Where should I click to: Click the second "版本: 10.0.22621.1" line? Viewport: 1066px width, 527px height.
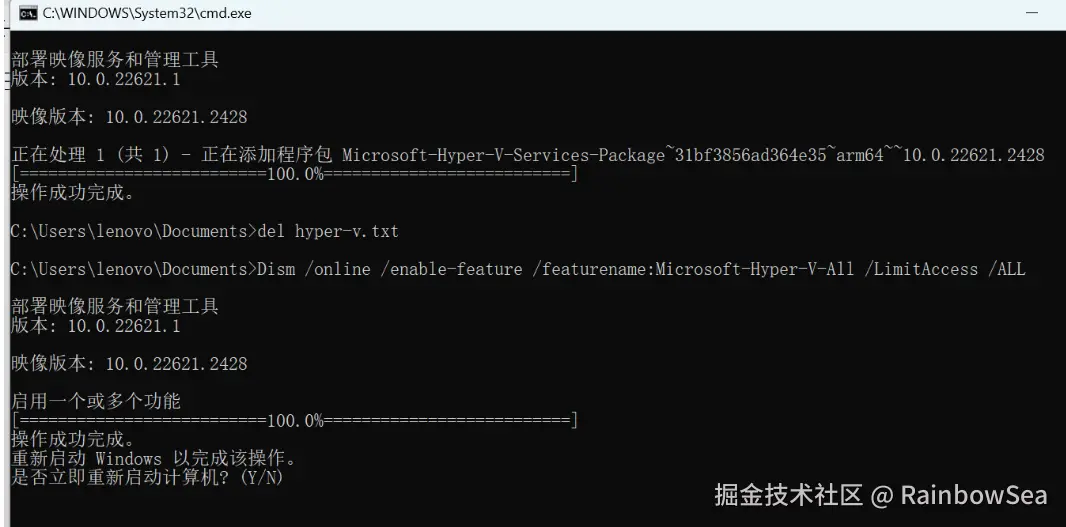coord(96,325)
